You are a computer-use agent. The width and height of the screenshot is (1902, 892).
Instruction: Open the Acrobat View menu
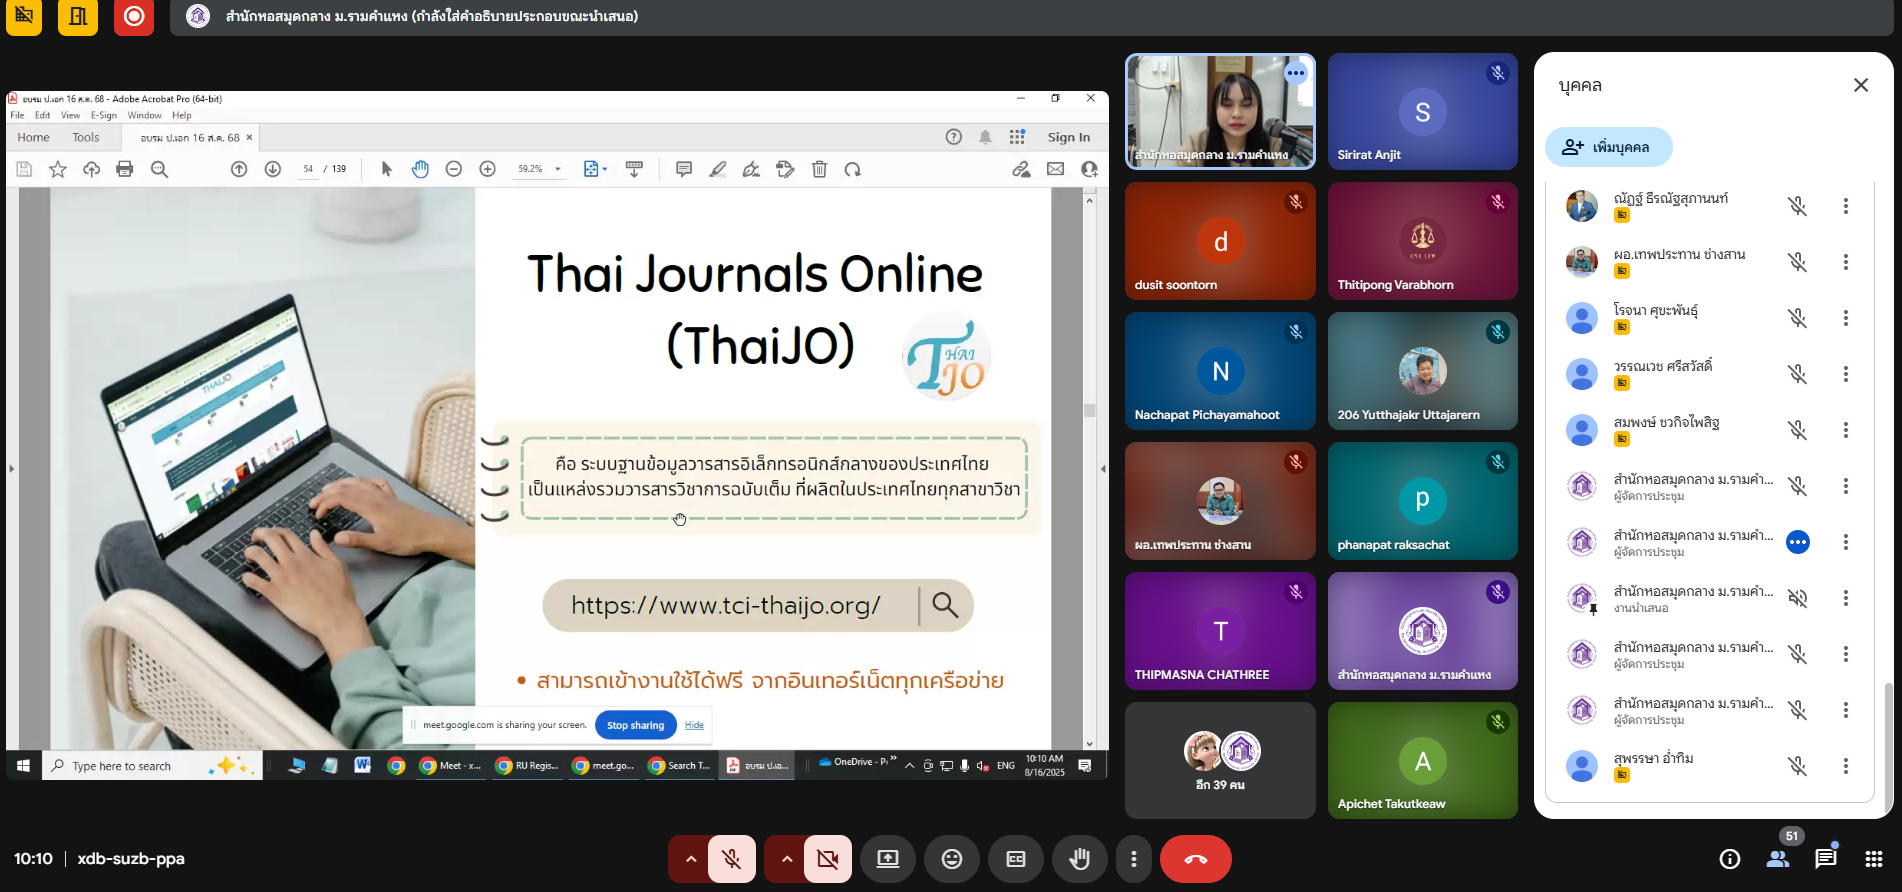70,115
